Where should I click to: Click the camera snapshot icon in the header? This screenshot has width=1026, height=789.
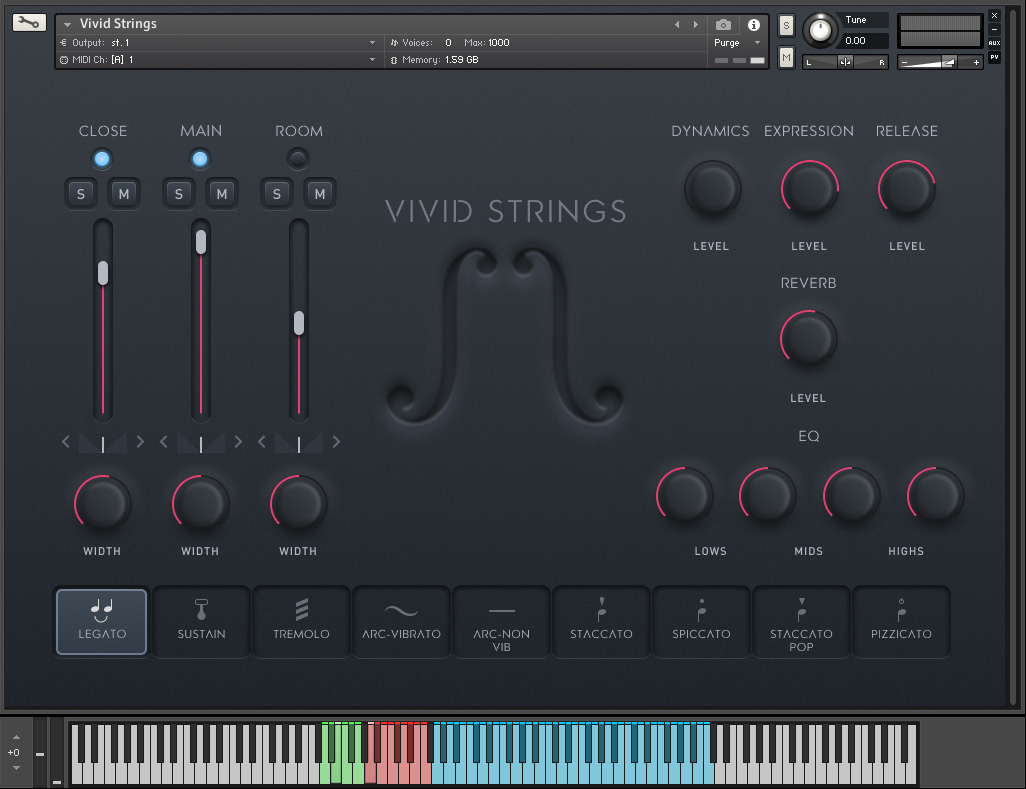click(x=723, y=25)
